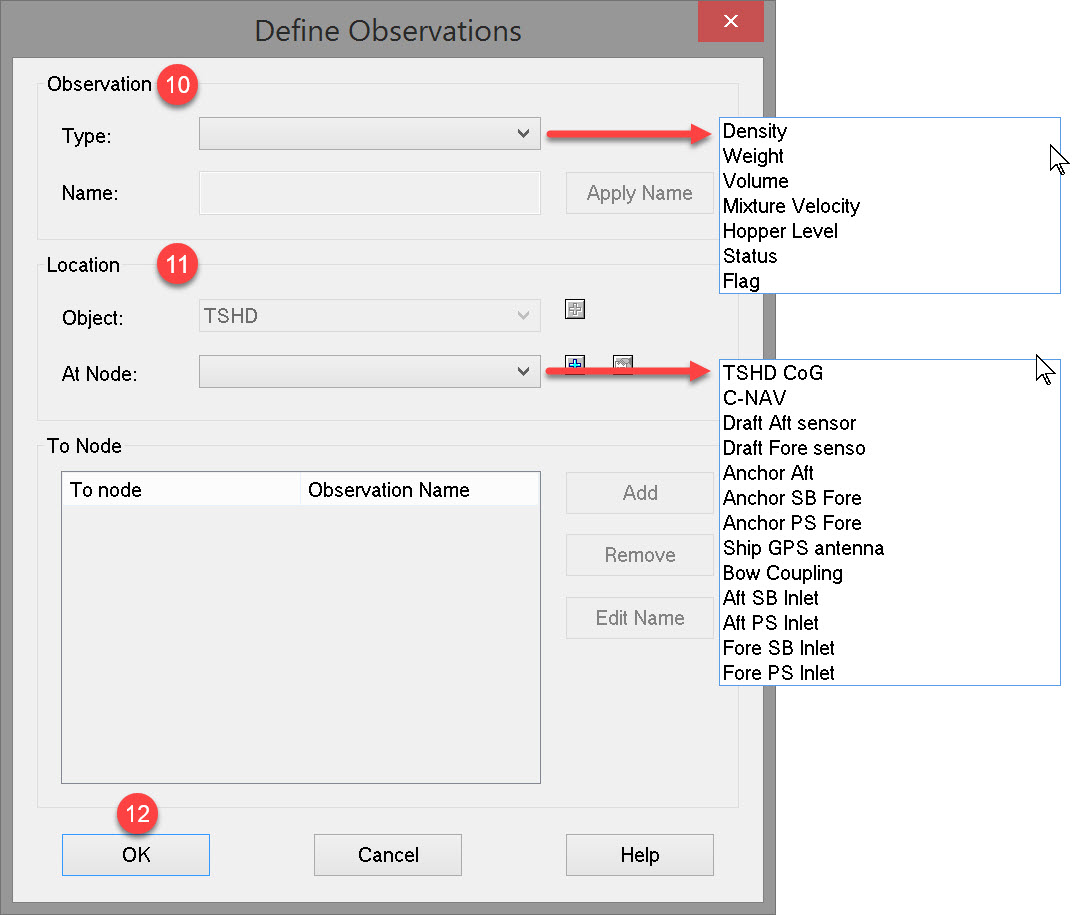Choose Density from the type list
1082x915 pixels.
(755, 131)
